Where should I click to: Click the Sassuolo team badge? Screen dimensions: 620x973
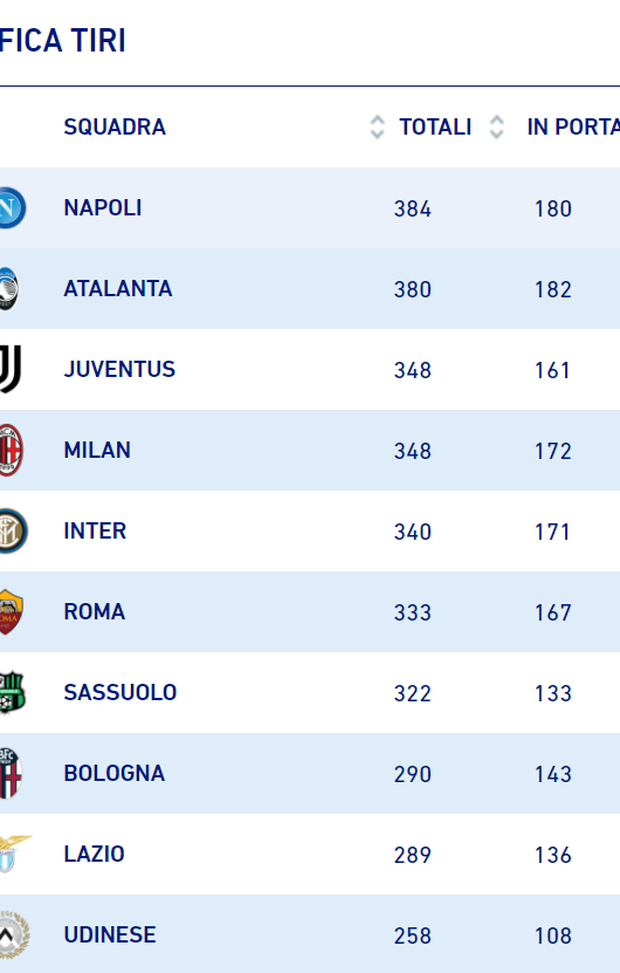pos(10,693)
